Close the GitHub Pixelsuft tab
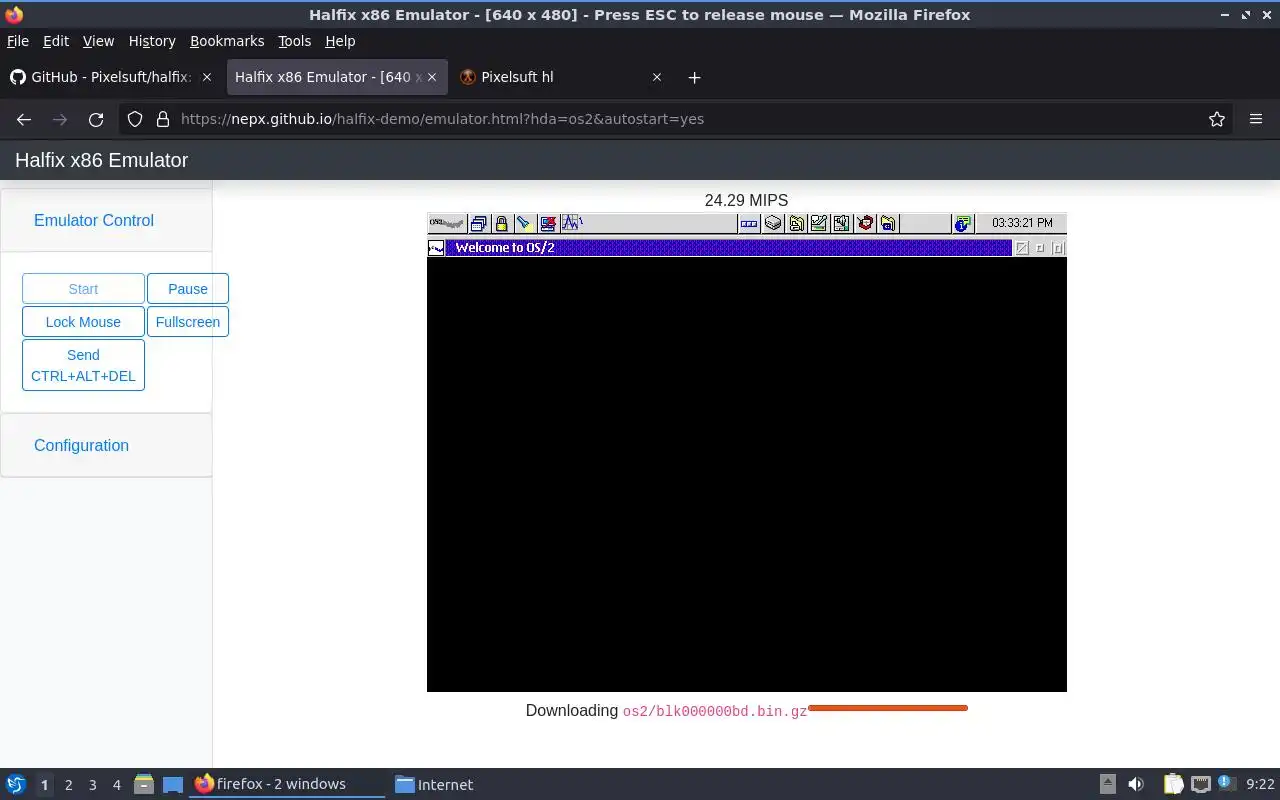This screenshot has height=800, width=1280. pyautogui.click(x=207, y=77)
